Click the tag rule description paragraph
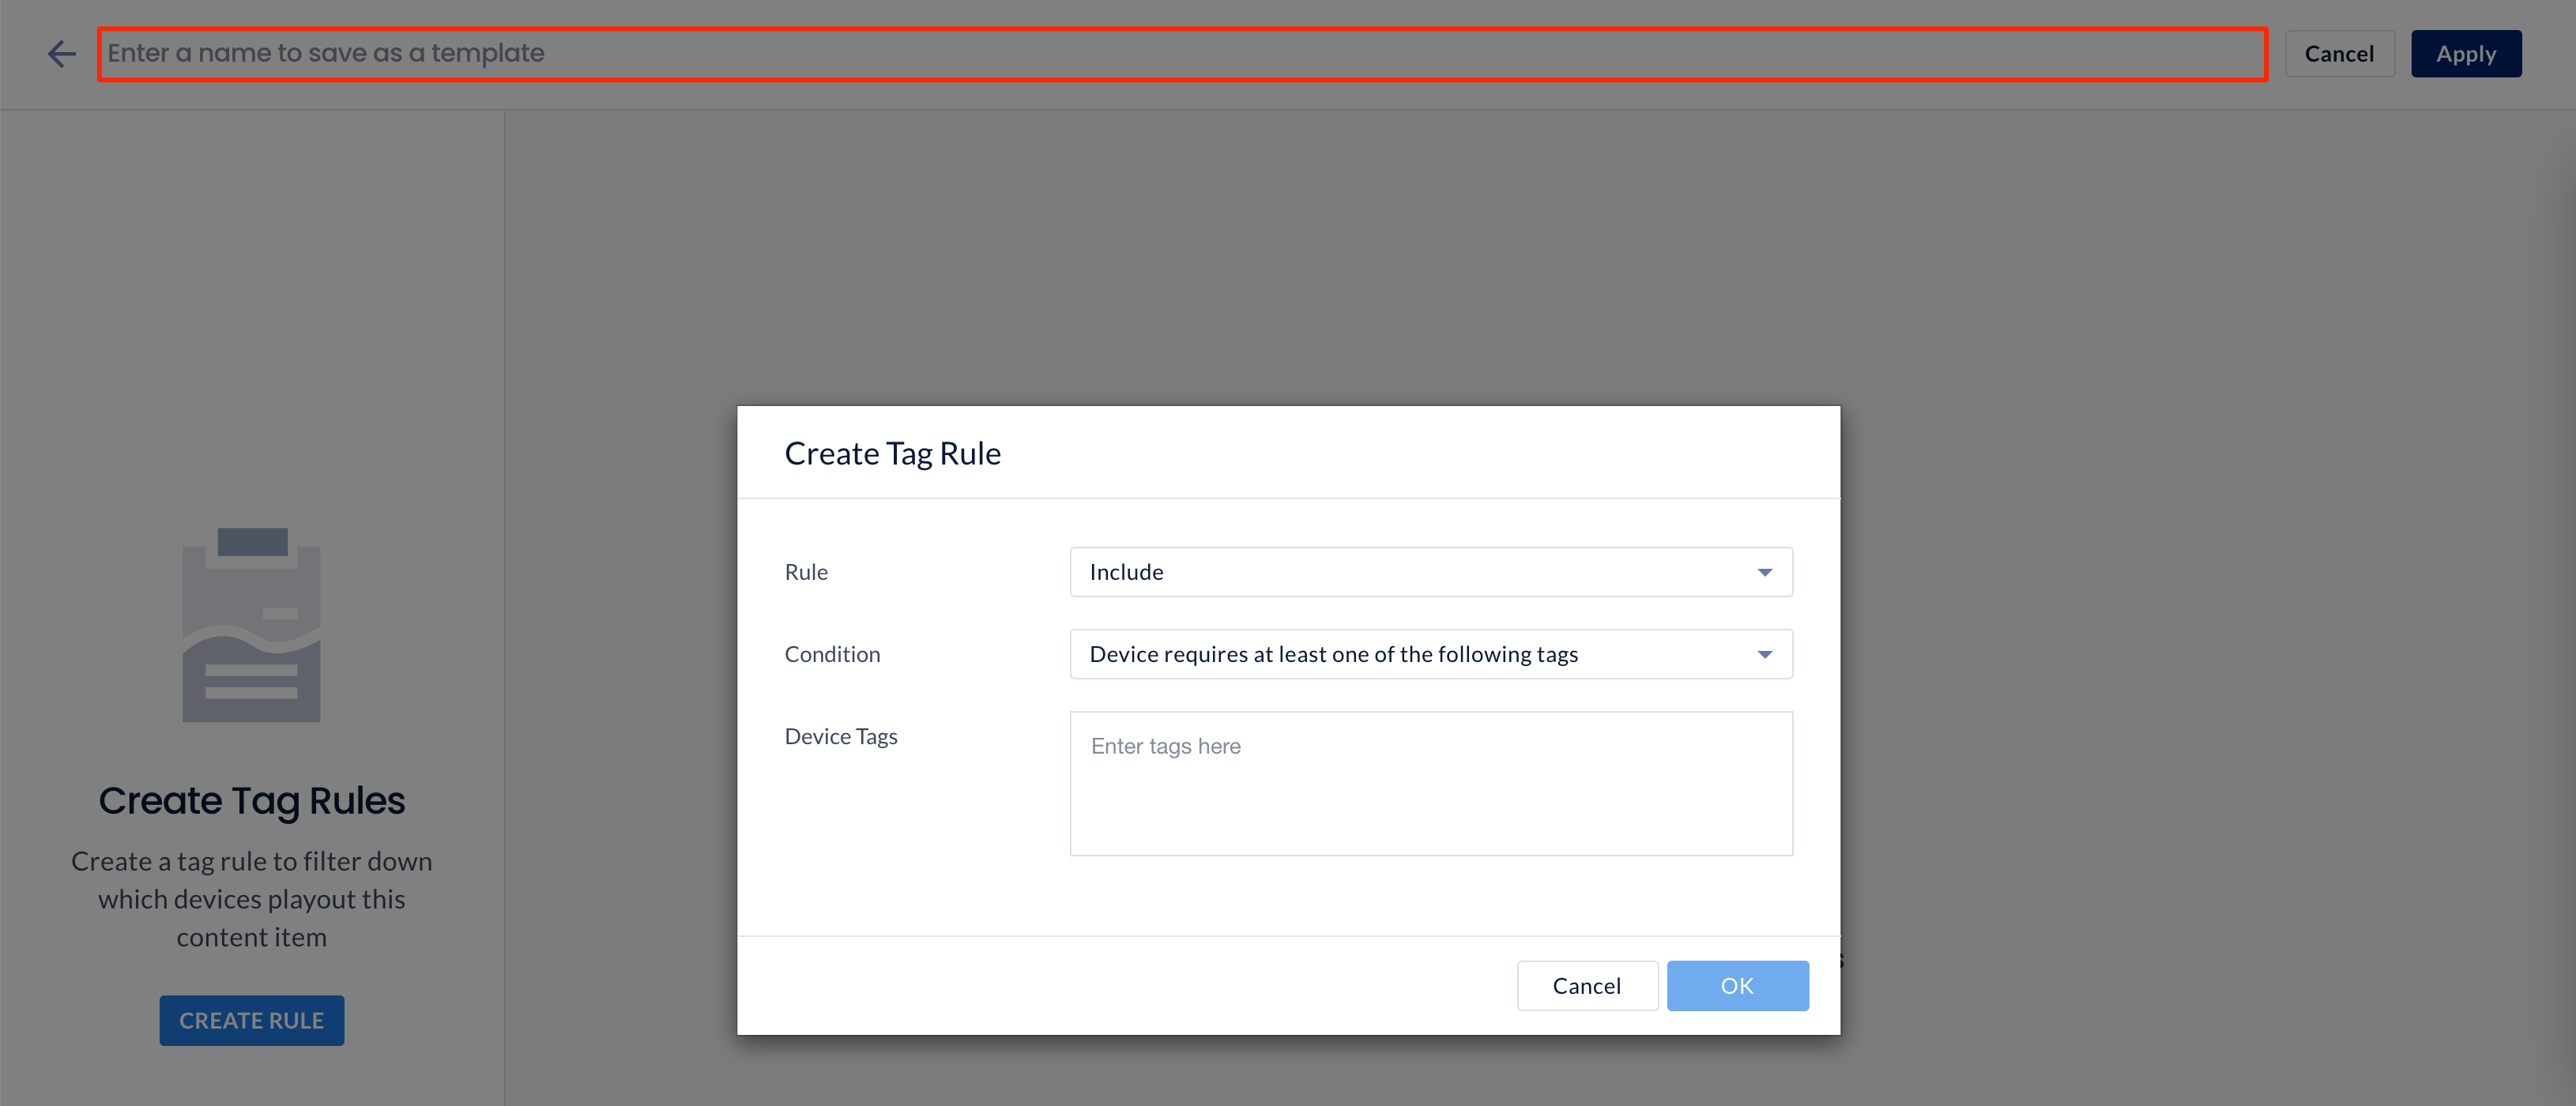This screenshot has width=2576, height=1106. 252,899
